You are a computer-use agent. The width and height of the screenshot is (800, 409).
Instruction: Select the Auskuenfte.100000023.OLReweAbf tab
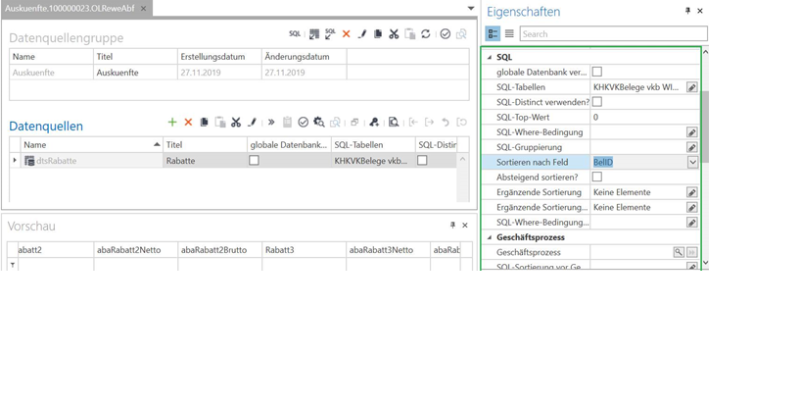68,8
